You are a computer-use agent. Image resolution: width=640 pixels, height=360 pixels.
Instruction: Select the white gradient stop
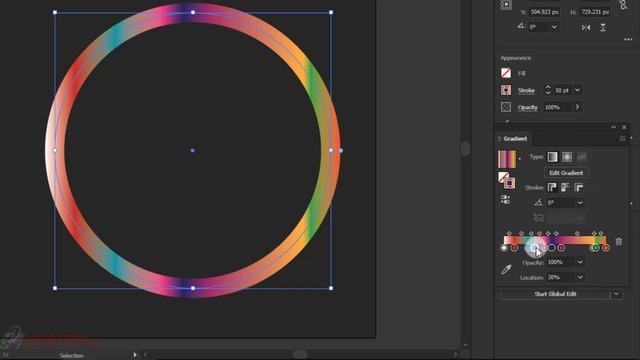(504, 248)
